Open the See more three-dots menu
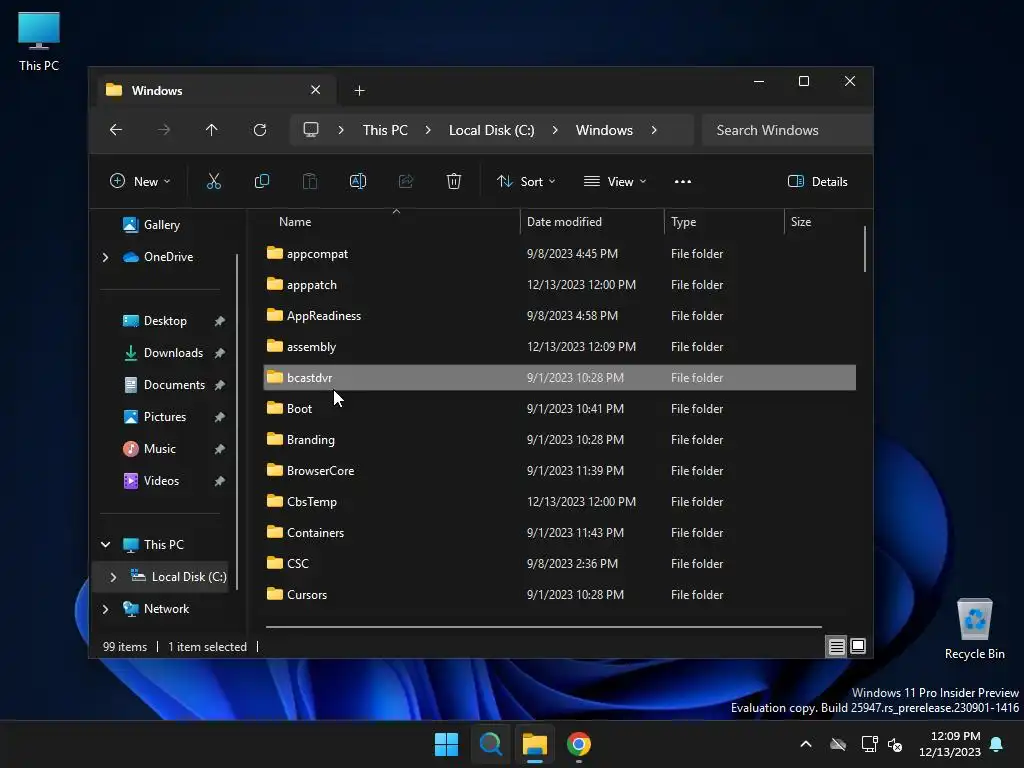This screenshot has width=1024, height=768. coord(682,182)
